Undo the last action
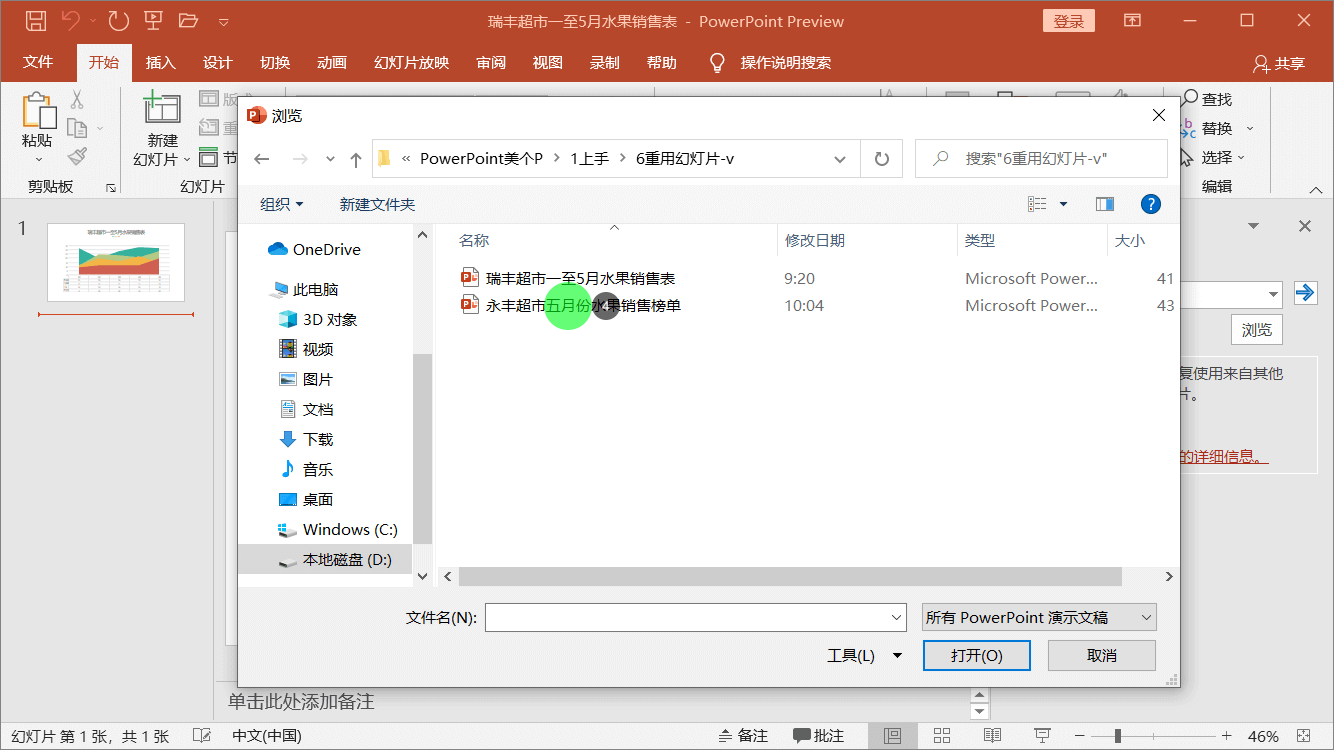Viewport: 1334px width, 750px height. coord(70,20)
